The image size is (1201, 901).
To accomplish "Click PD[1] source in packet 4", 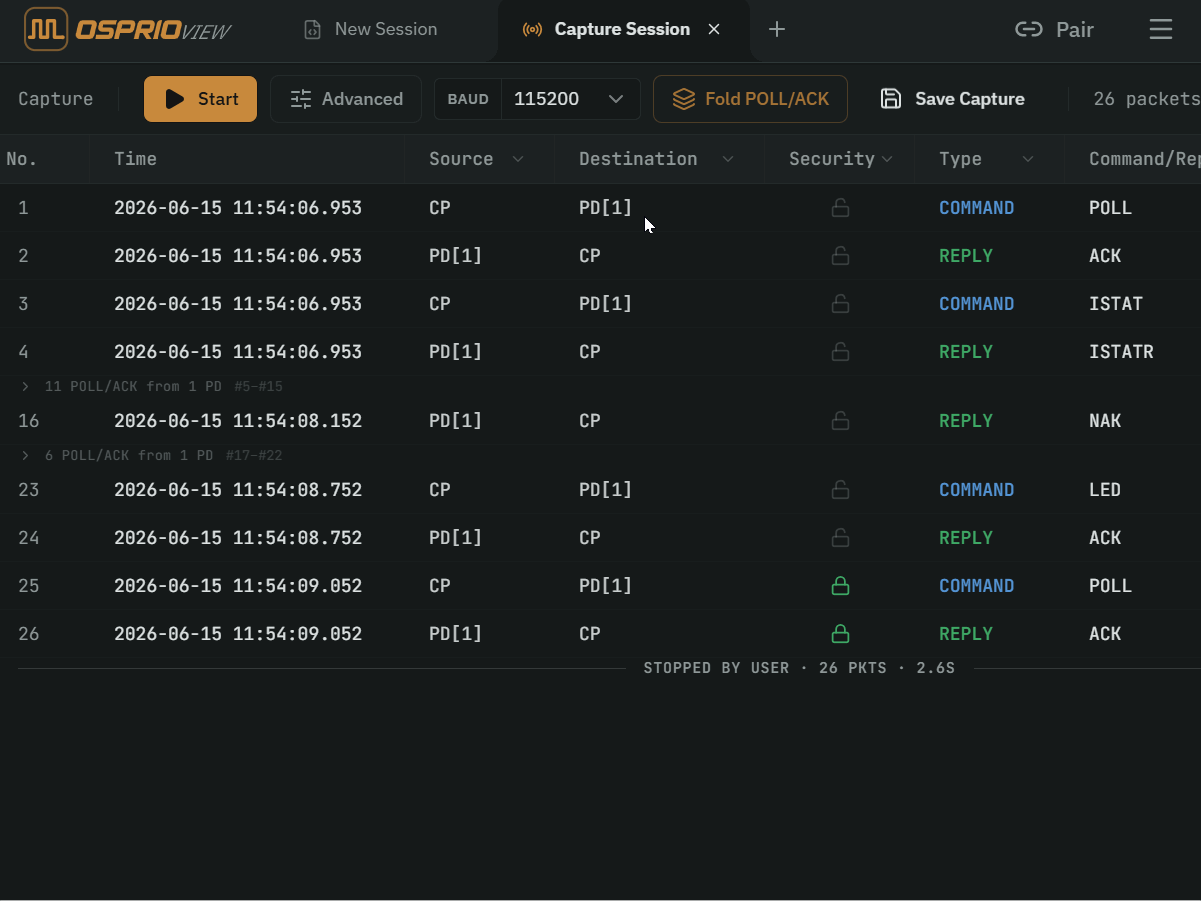I will pos(456,352).
